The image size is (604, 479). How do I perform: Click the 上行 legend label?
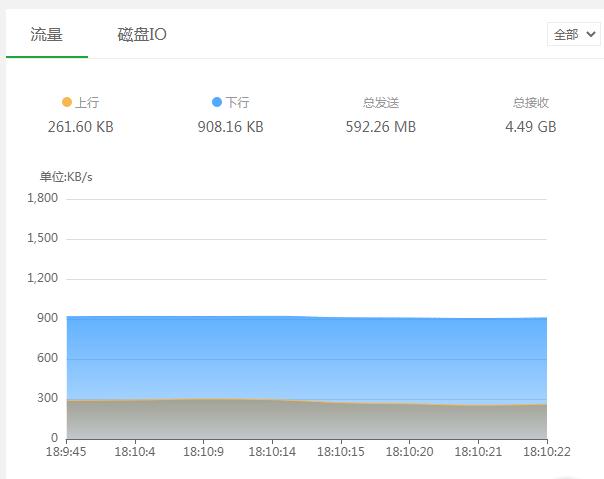pos(87,103)
